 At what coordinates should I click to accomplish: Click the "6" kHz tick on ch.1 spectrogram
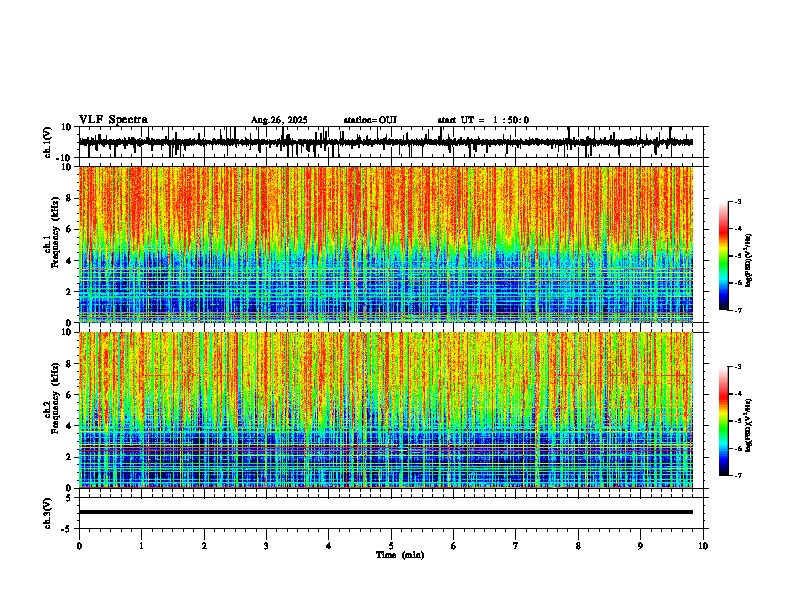click(x=70, y=230)
